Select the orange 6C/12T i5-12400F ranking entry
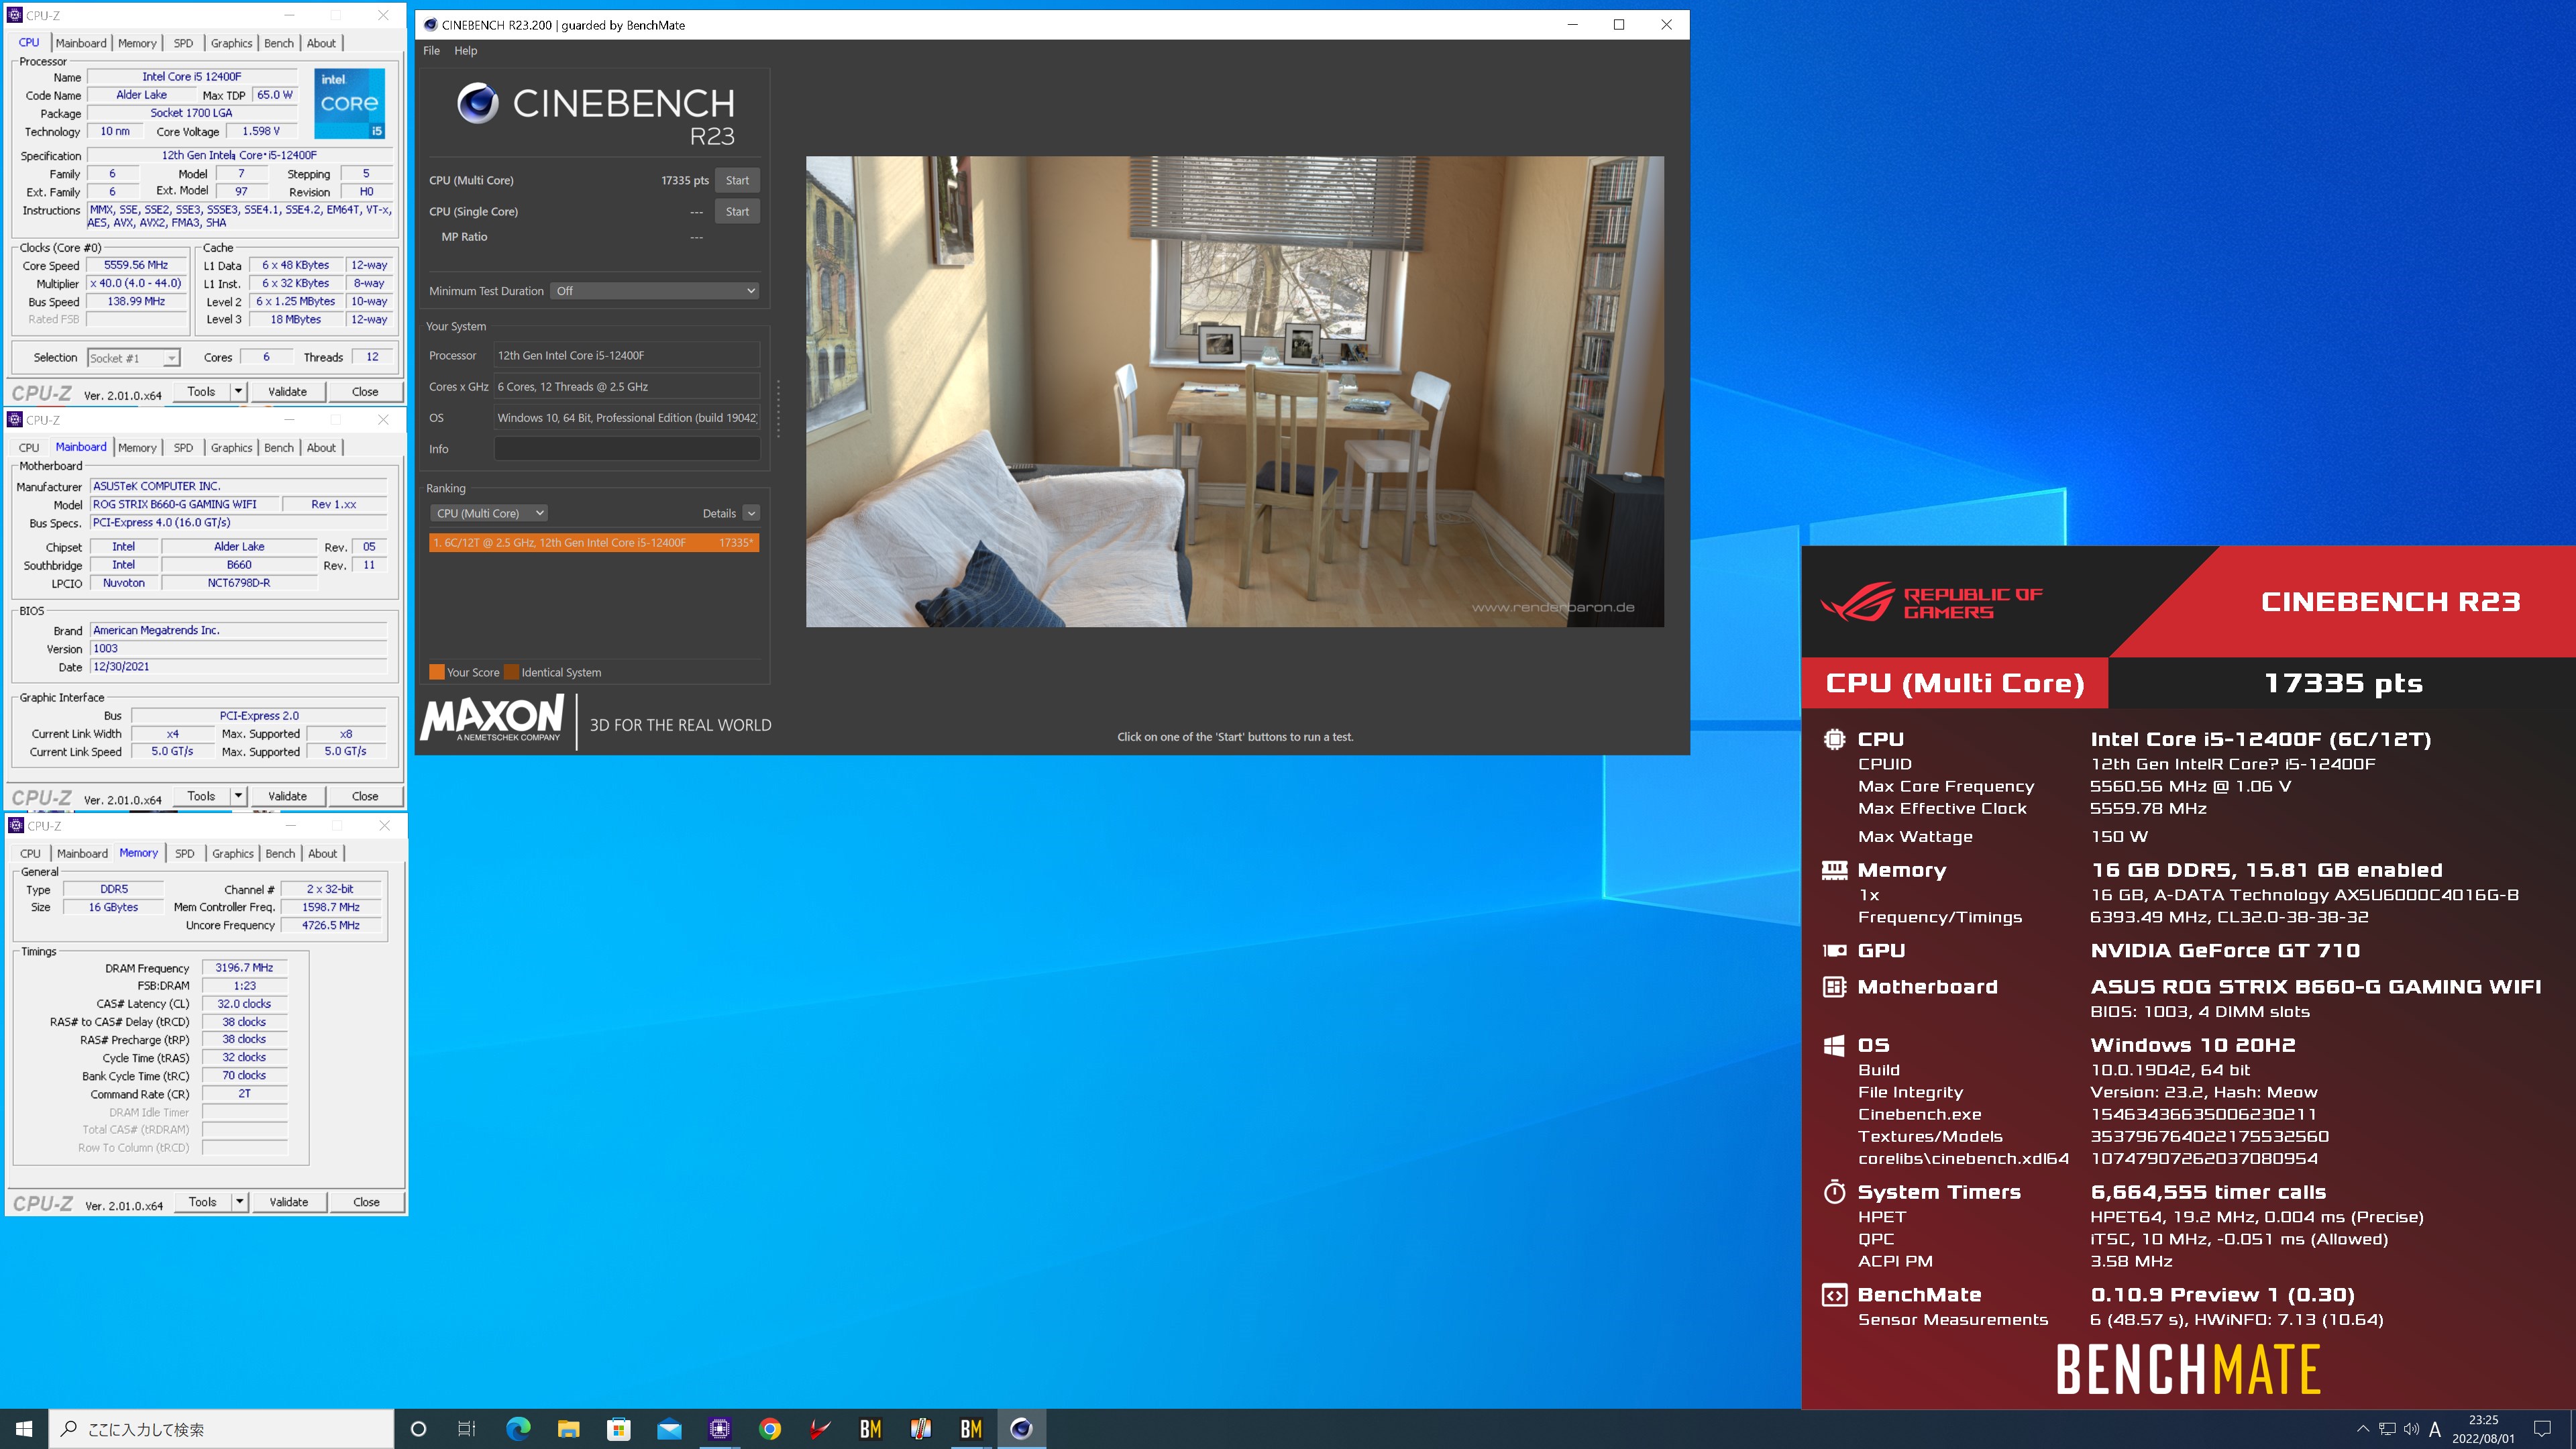Screen dimensions: 2576x1449 pos(594,543)
